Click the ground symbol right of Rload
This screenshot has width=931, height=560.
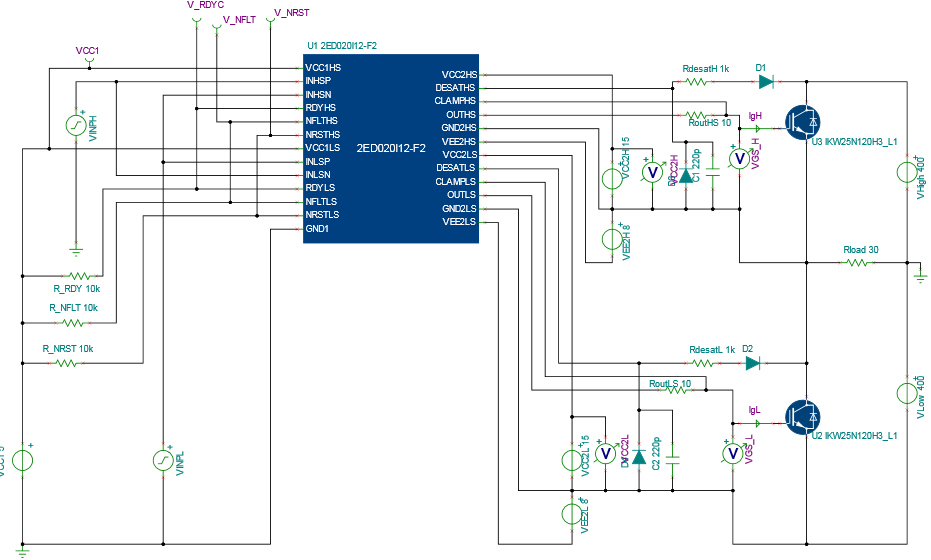(x=920, y=276)
